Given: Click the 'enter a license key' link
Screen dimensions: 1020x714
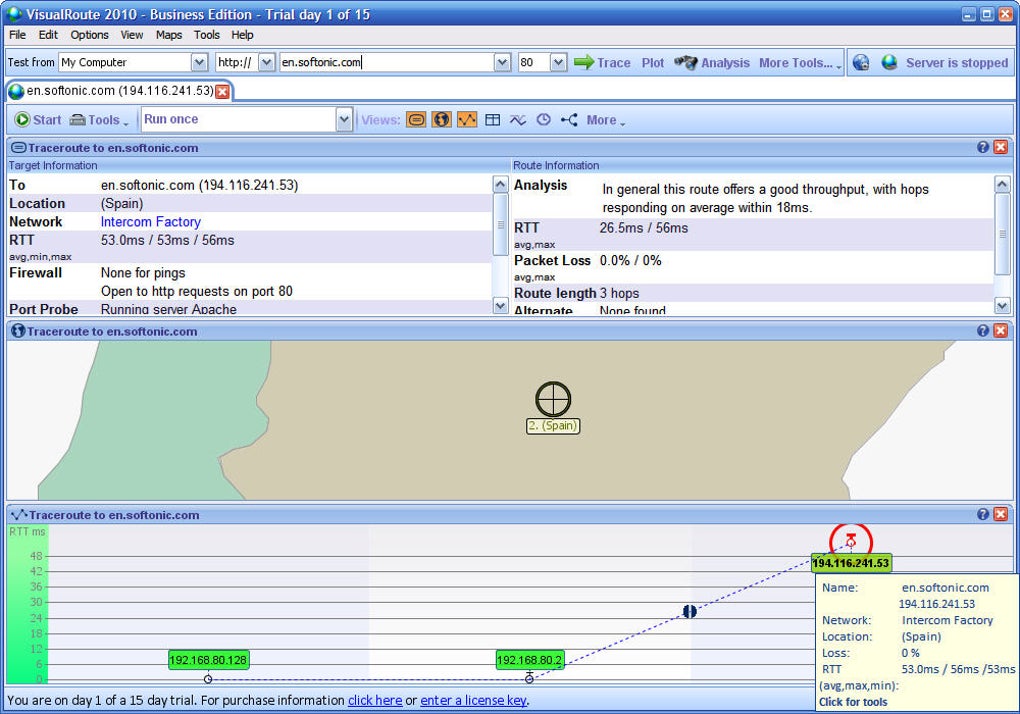Looking at the screenshot, I should coord(473,700).
